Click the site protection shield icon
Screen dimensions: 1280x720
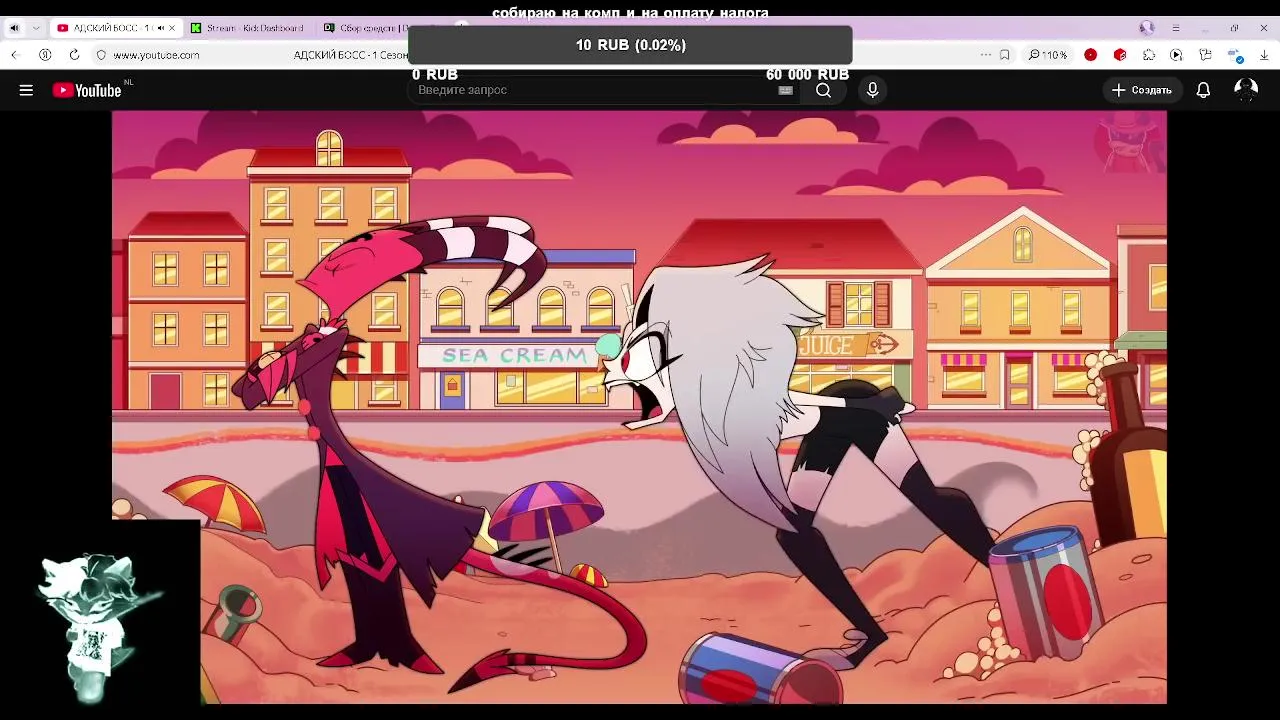(101, 55)
